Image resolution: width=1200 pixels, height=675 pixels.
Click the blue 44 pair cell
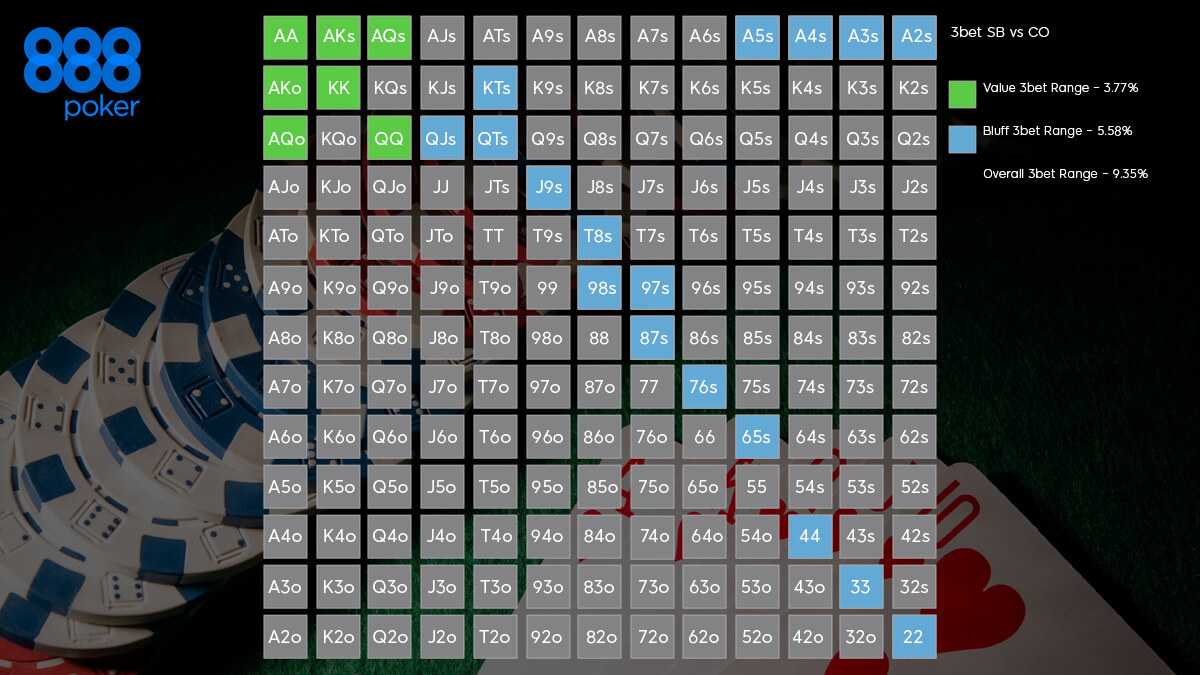(809, 537)
